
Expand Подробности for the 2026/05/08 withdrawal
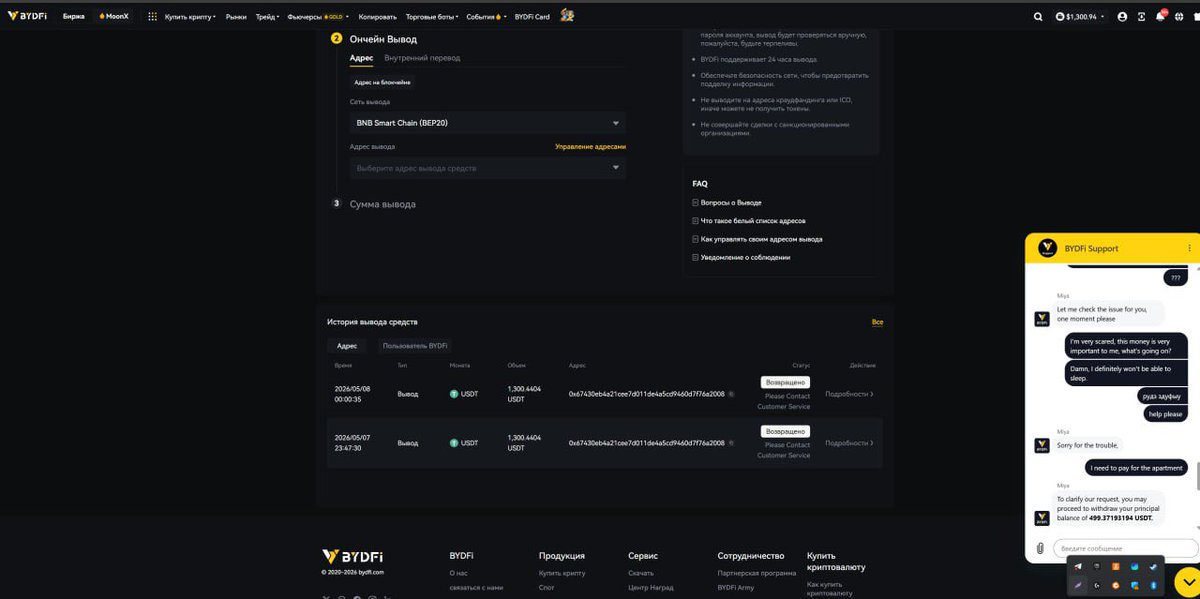tap(849, 394)
